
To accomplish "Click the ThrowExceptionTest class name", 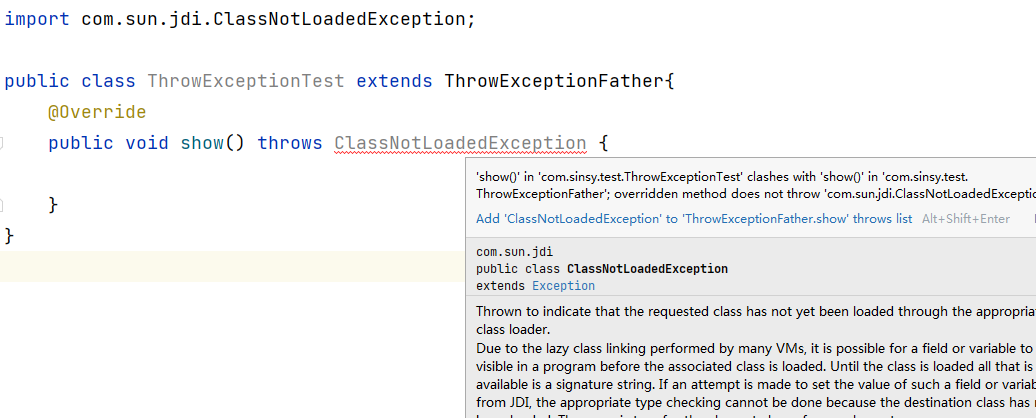I will click(x=245, y=81).
